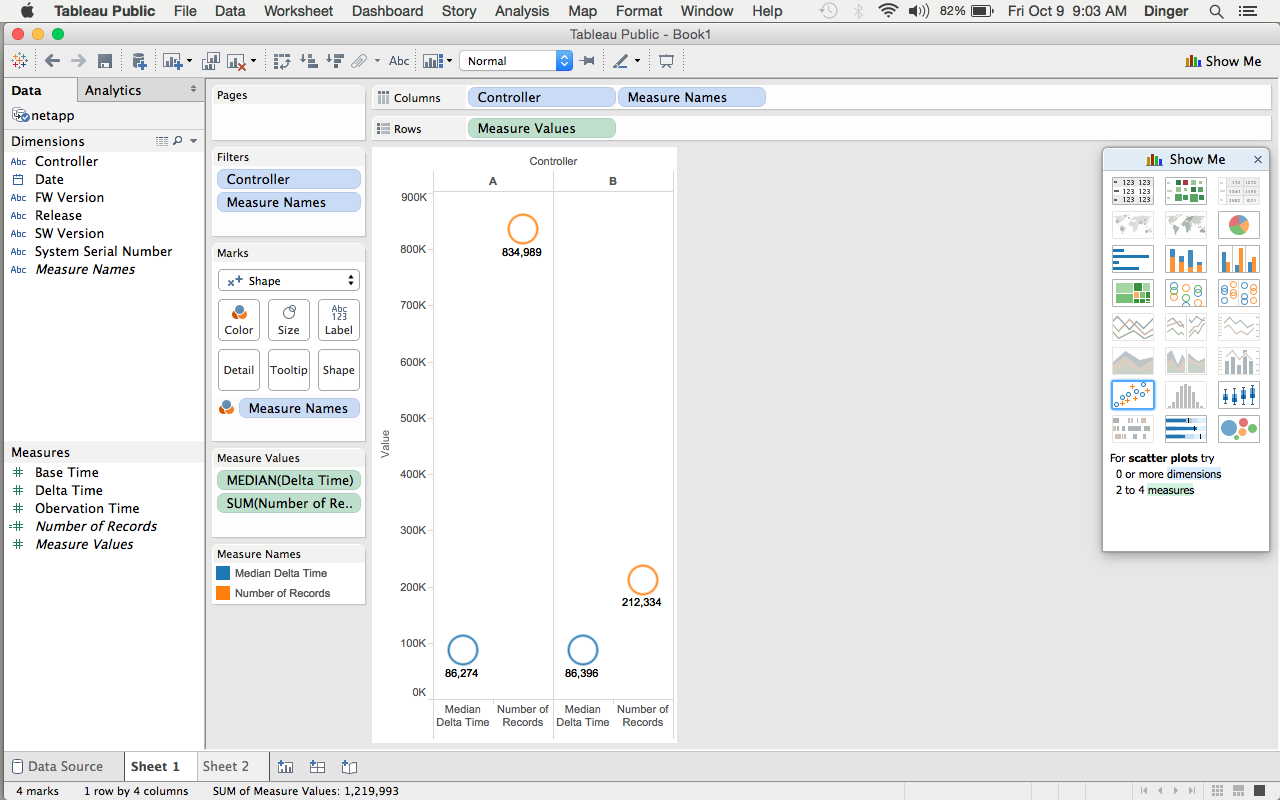The width and height of the screenshot is (1280, 800).
Task: Close the Show Me panel
Action: click(1258, 159)
